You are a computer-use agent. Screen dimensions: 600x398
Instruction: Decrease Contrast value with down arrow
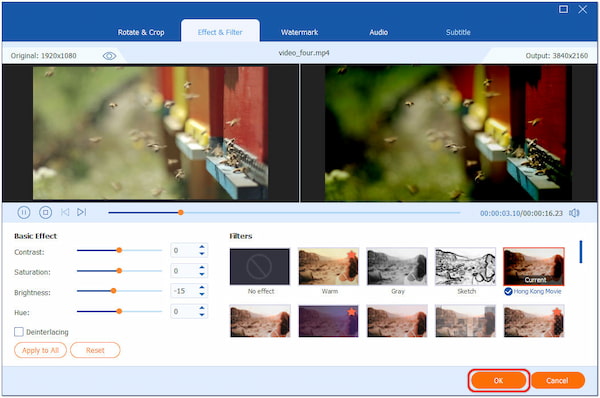[x=202, y=254]
